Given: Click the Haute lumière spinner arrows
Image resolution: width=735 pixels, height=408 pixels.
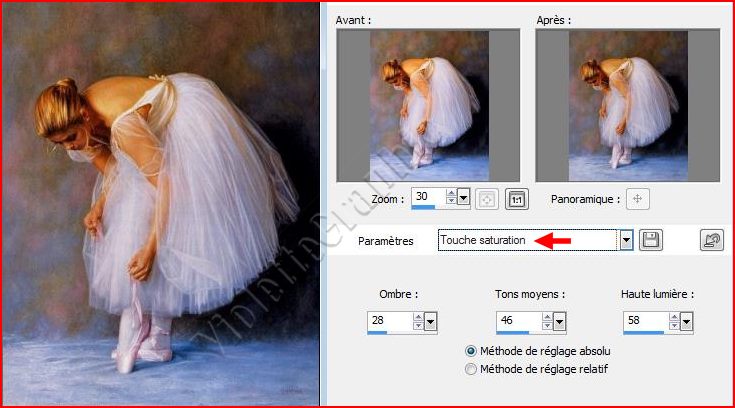Looking at the screenshot, I should 672,321.
